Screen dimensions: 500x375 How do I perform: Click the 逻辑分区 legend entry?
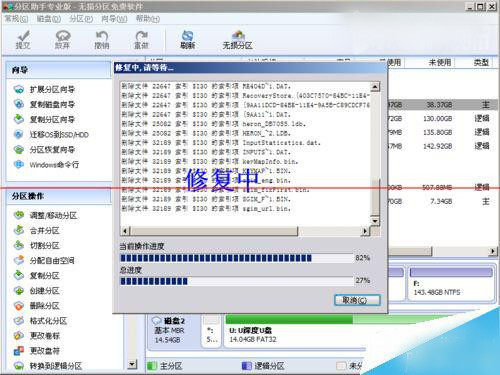(263, 366)
